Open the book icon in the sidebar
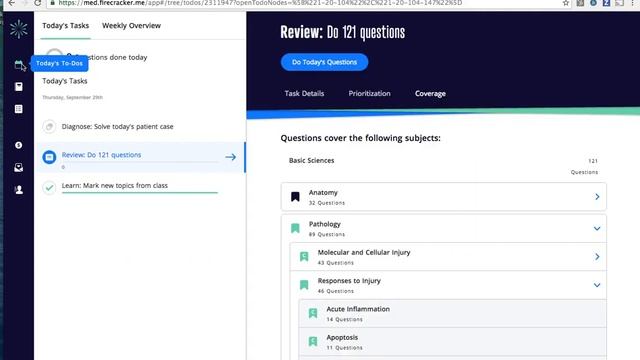Image resolution: width=640 pixels, height=360 pixels. tap(19, 87)
